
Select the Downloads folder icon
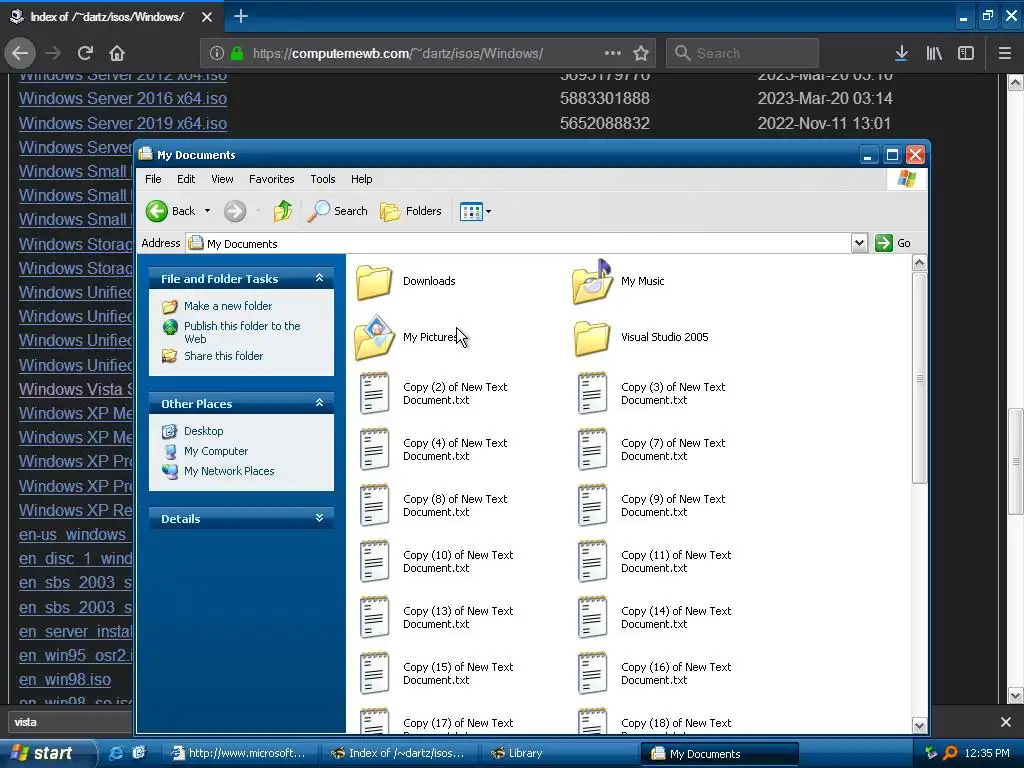(374, 281)
